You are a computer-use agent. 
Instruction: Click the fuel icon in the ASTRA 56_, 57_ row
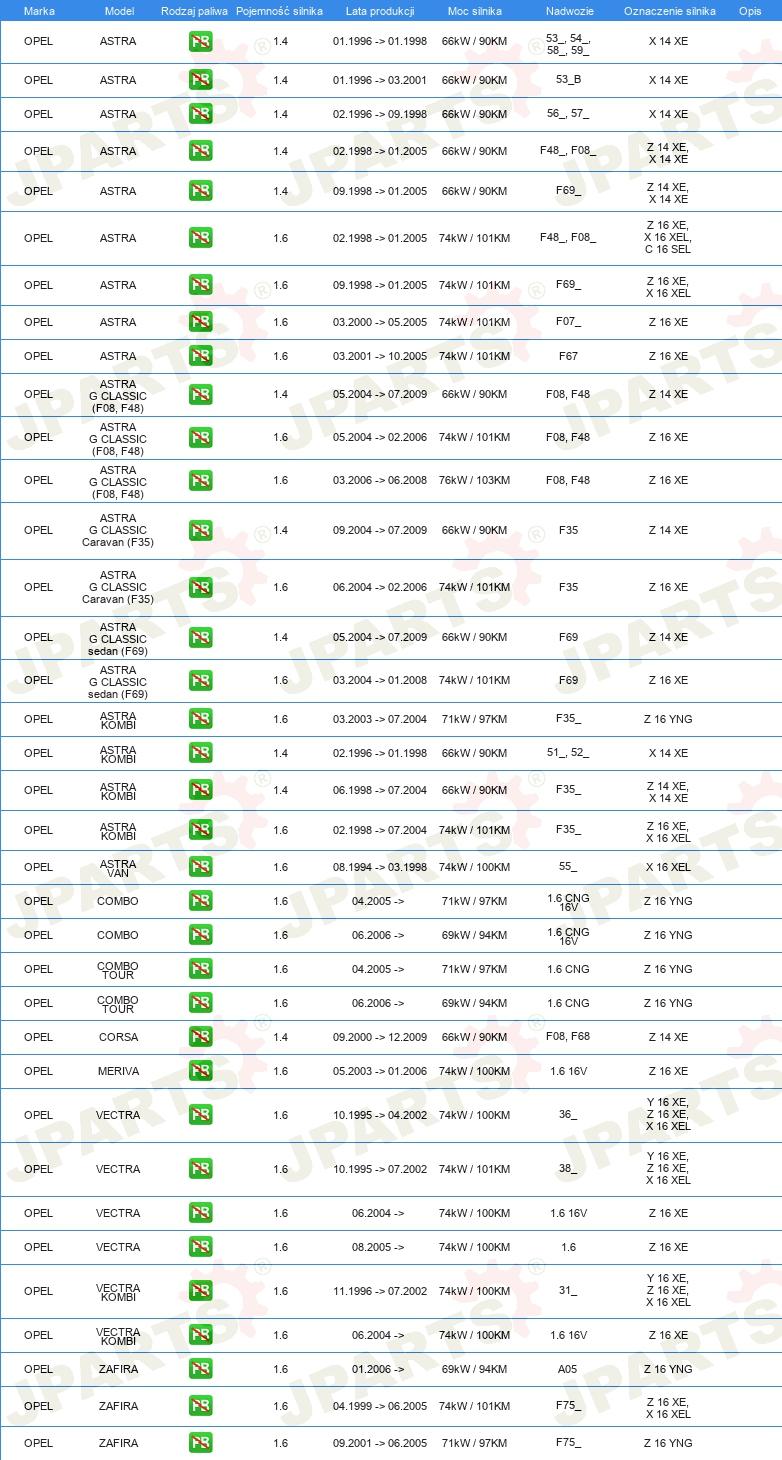point(201,114)
